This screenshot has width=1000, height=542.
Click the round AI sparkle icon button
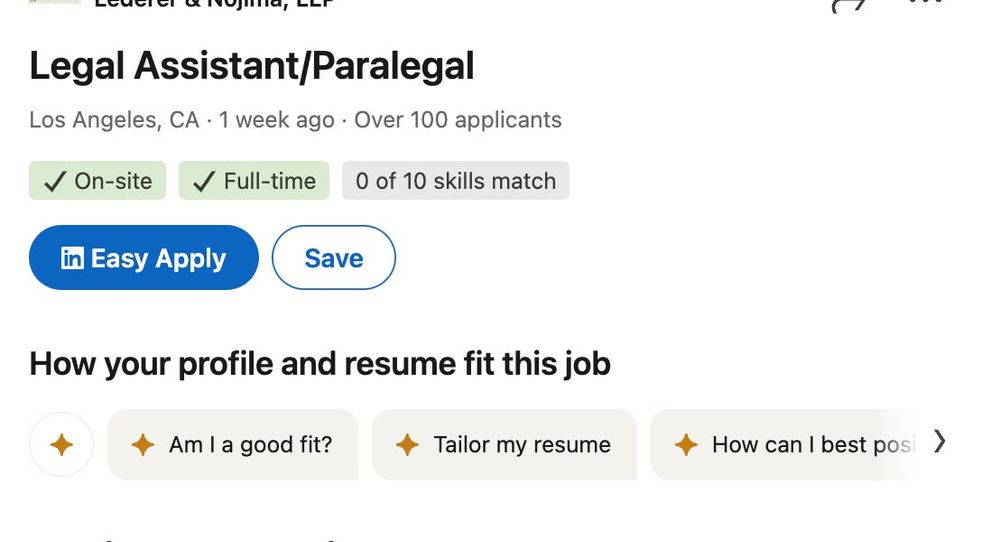61,444
